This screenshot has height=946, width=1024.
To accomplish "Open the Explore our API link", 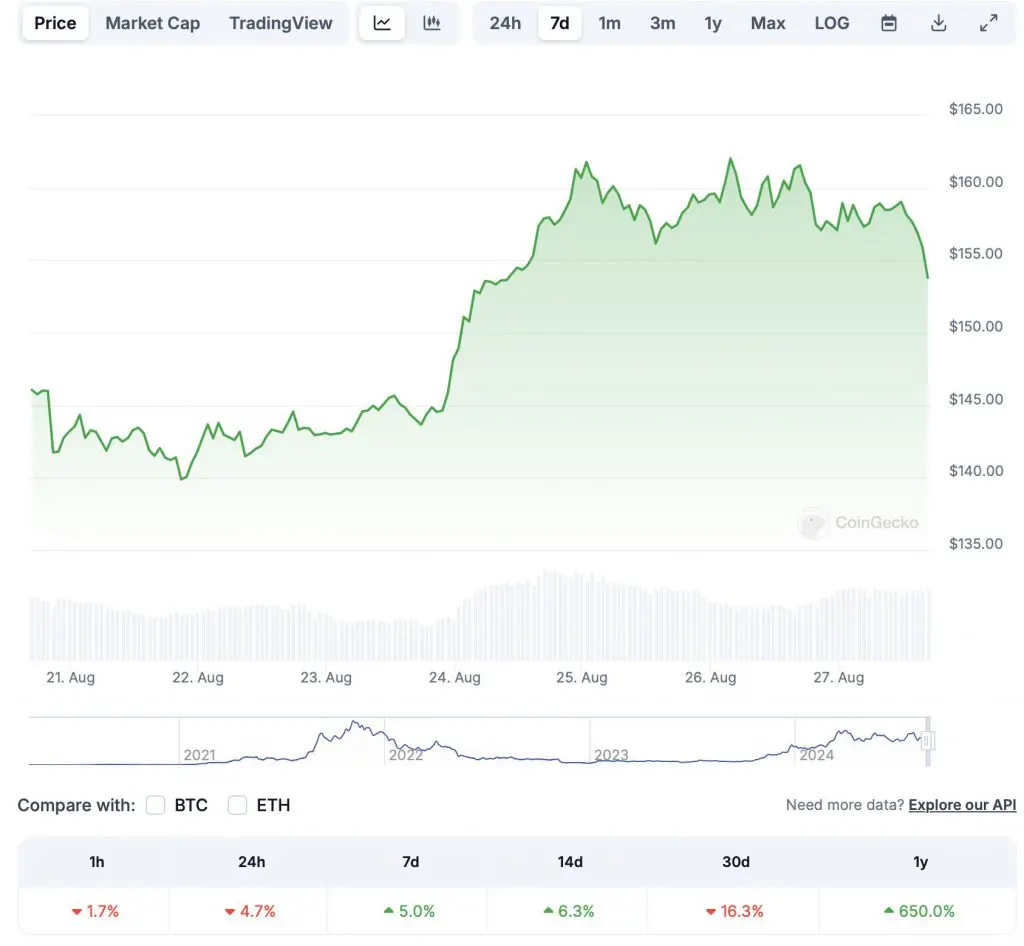I will coord(962,805).
